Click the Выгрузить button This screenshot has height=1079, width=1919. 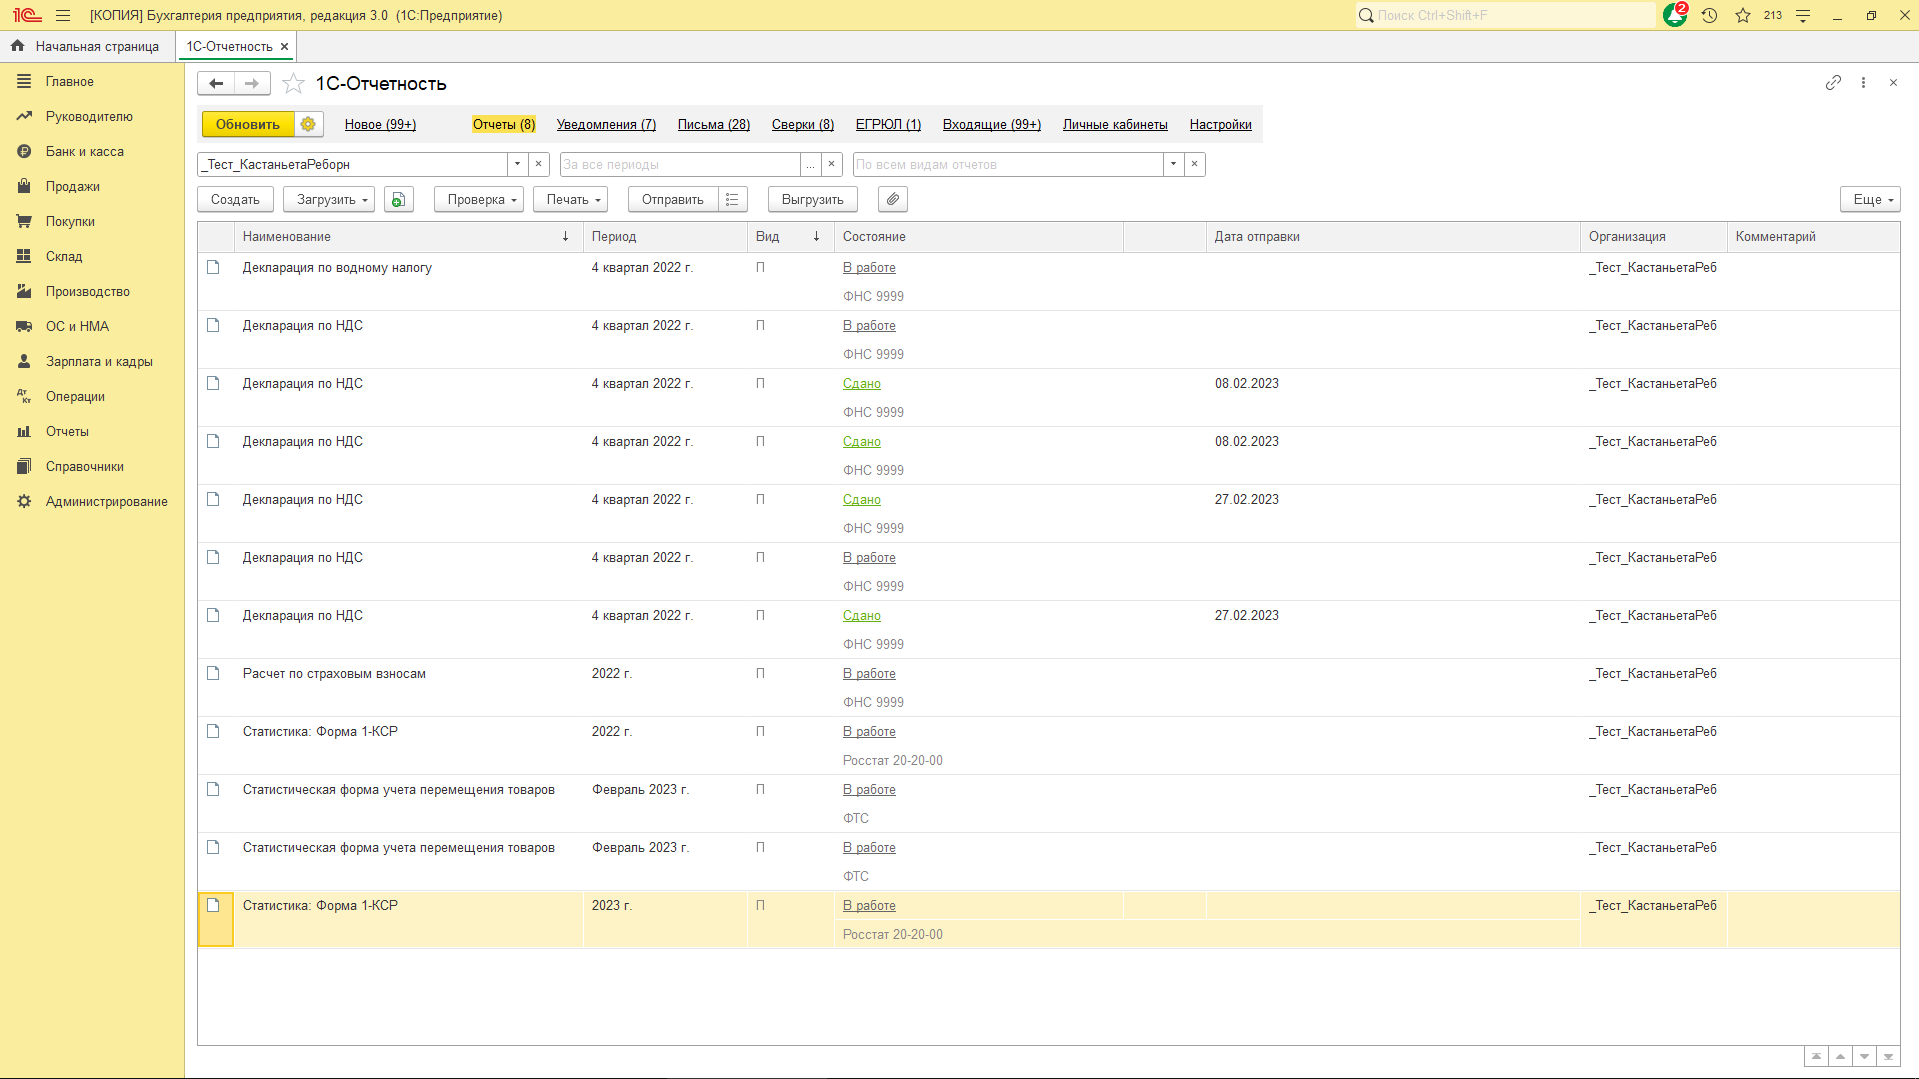[x=813, y=199]
